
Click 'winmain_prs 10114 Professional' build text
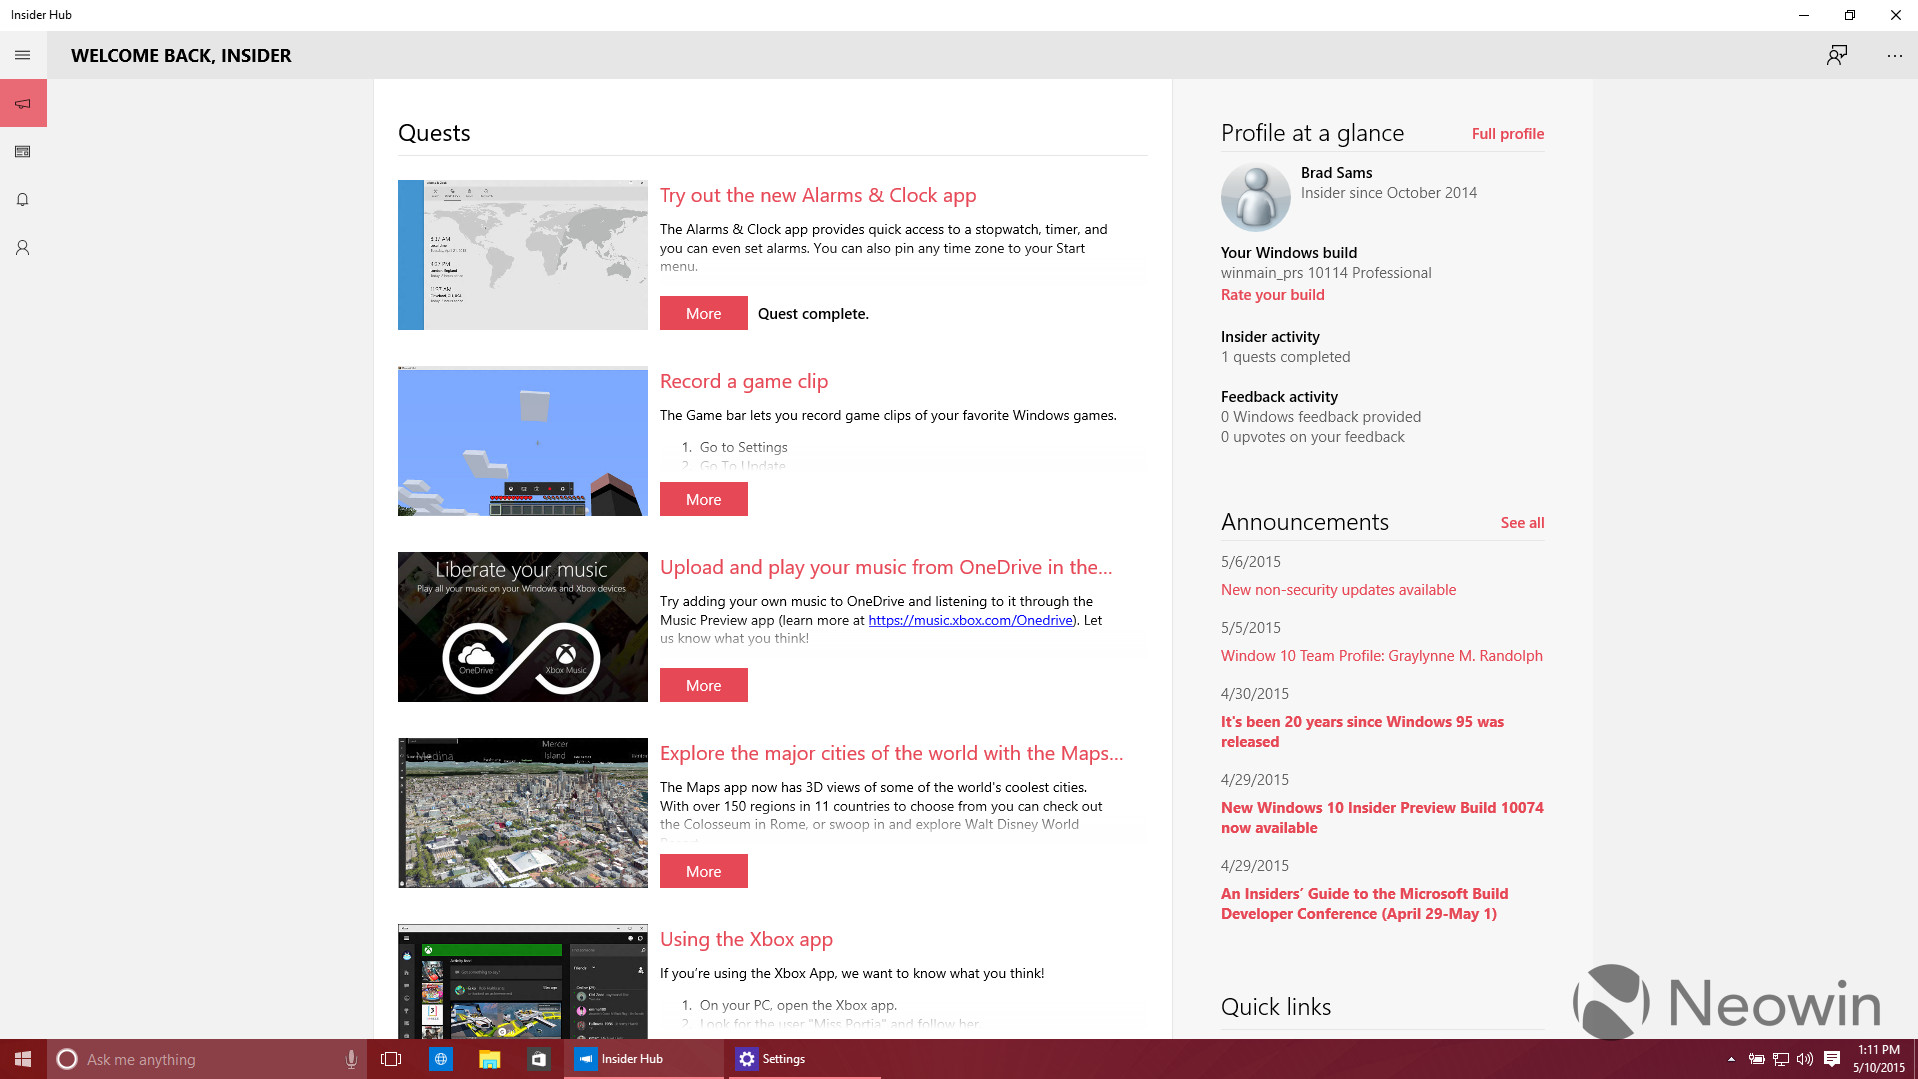coord(1326,273)
